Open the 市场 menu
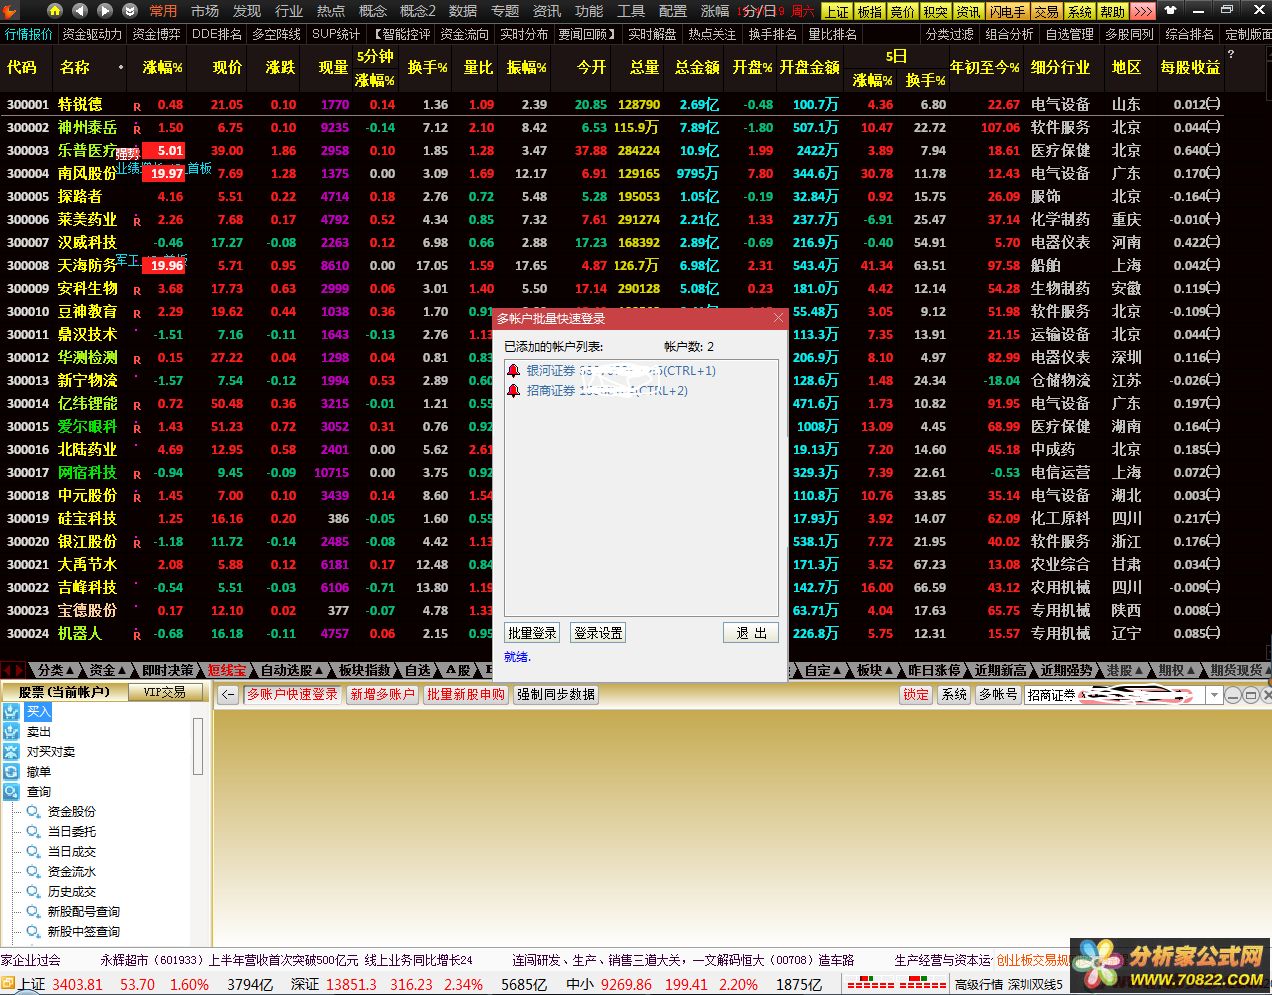 205,11
